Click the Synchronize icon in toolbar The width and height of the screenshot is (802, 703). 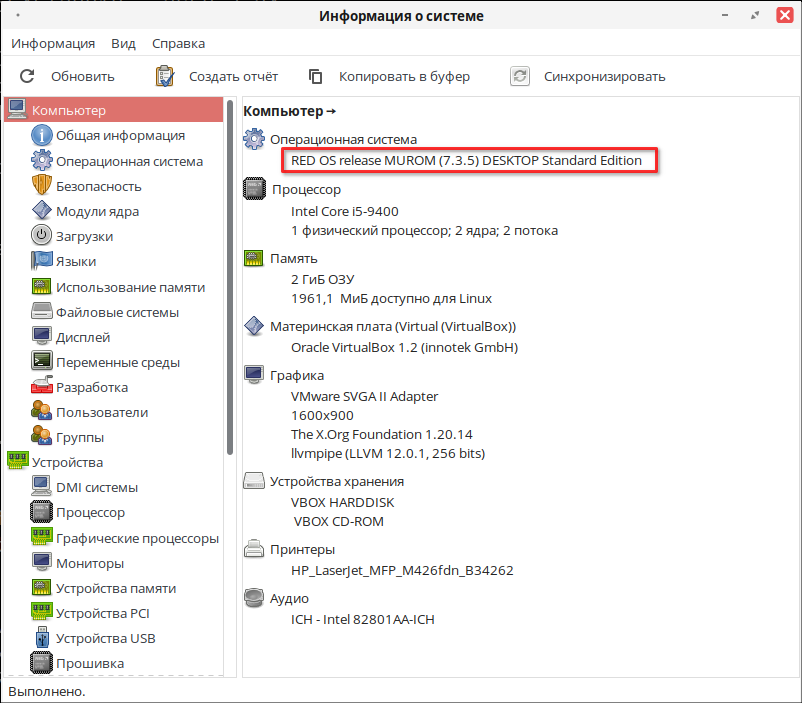(520, 76)
